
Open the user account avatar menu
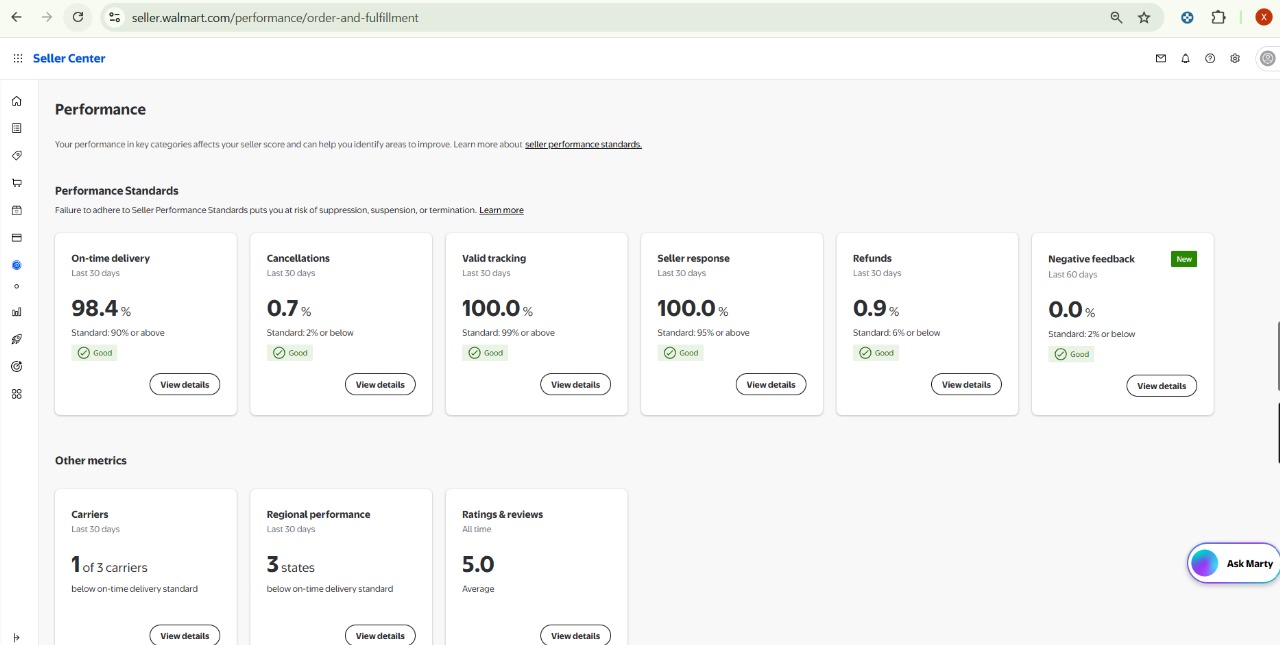pyautogui.click(x=1267, y=59)
